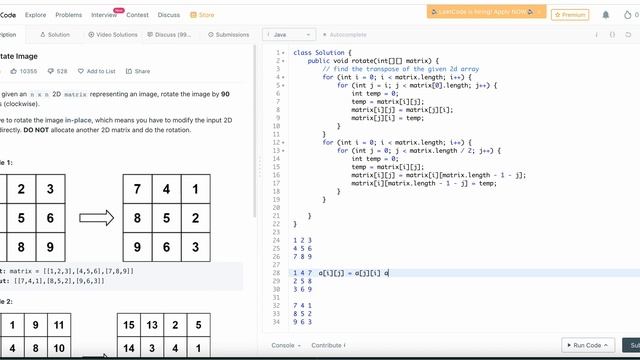Open the Explore nav item
640x360 pixels.
click(x=36, y=15)
